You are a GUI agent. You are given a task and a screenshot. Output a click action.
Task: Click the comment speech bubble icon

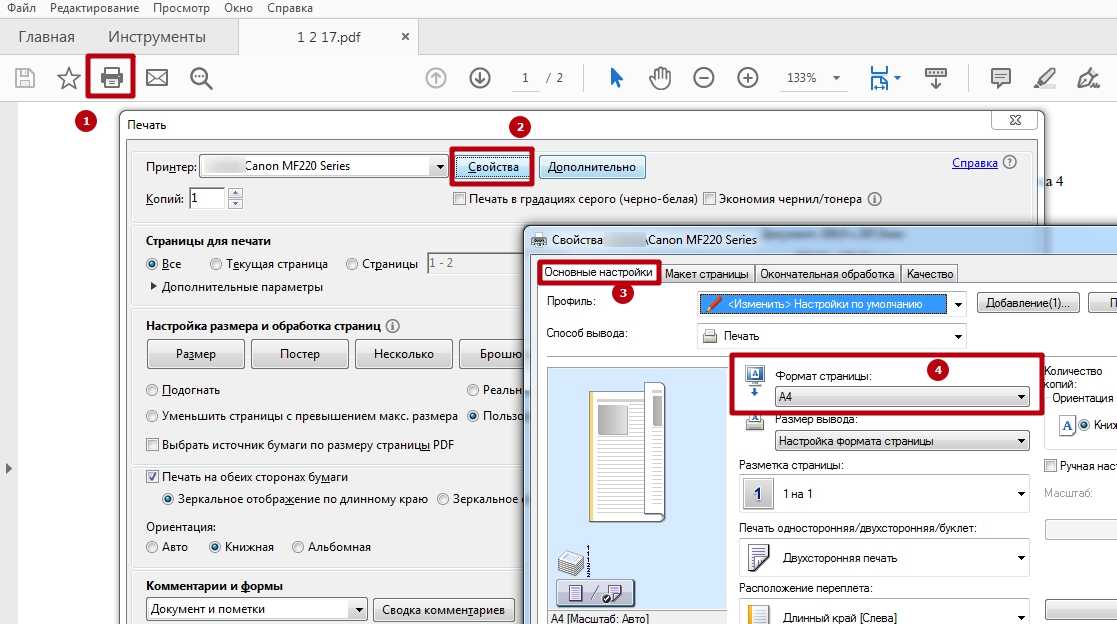pyautogui.click(x=1001, y=78)
